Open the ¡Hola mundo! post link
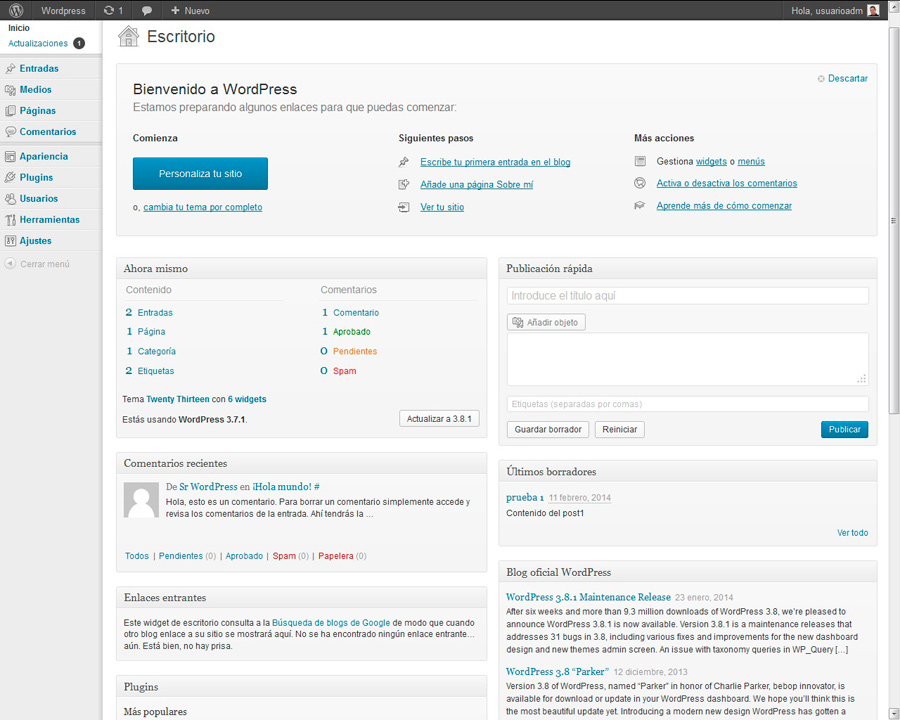The image size is (900, 720). 282,486
